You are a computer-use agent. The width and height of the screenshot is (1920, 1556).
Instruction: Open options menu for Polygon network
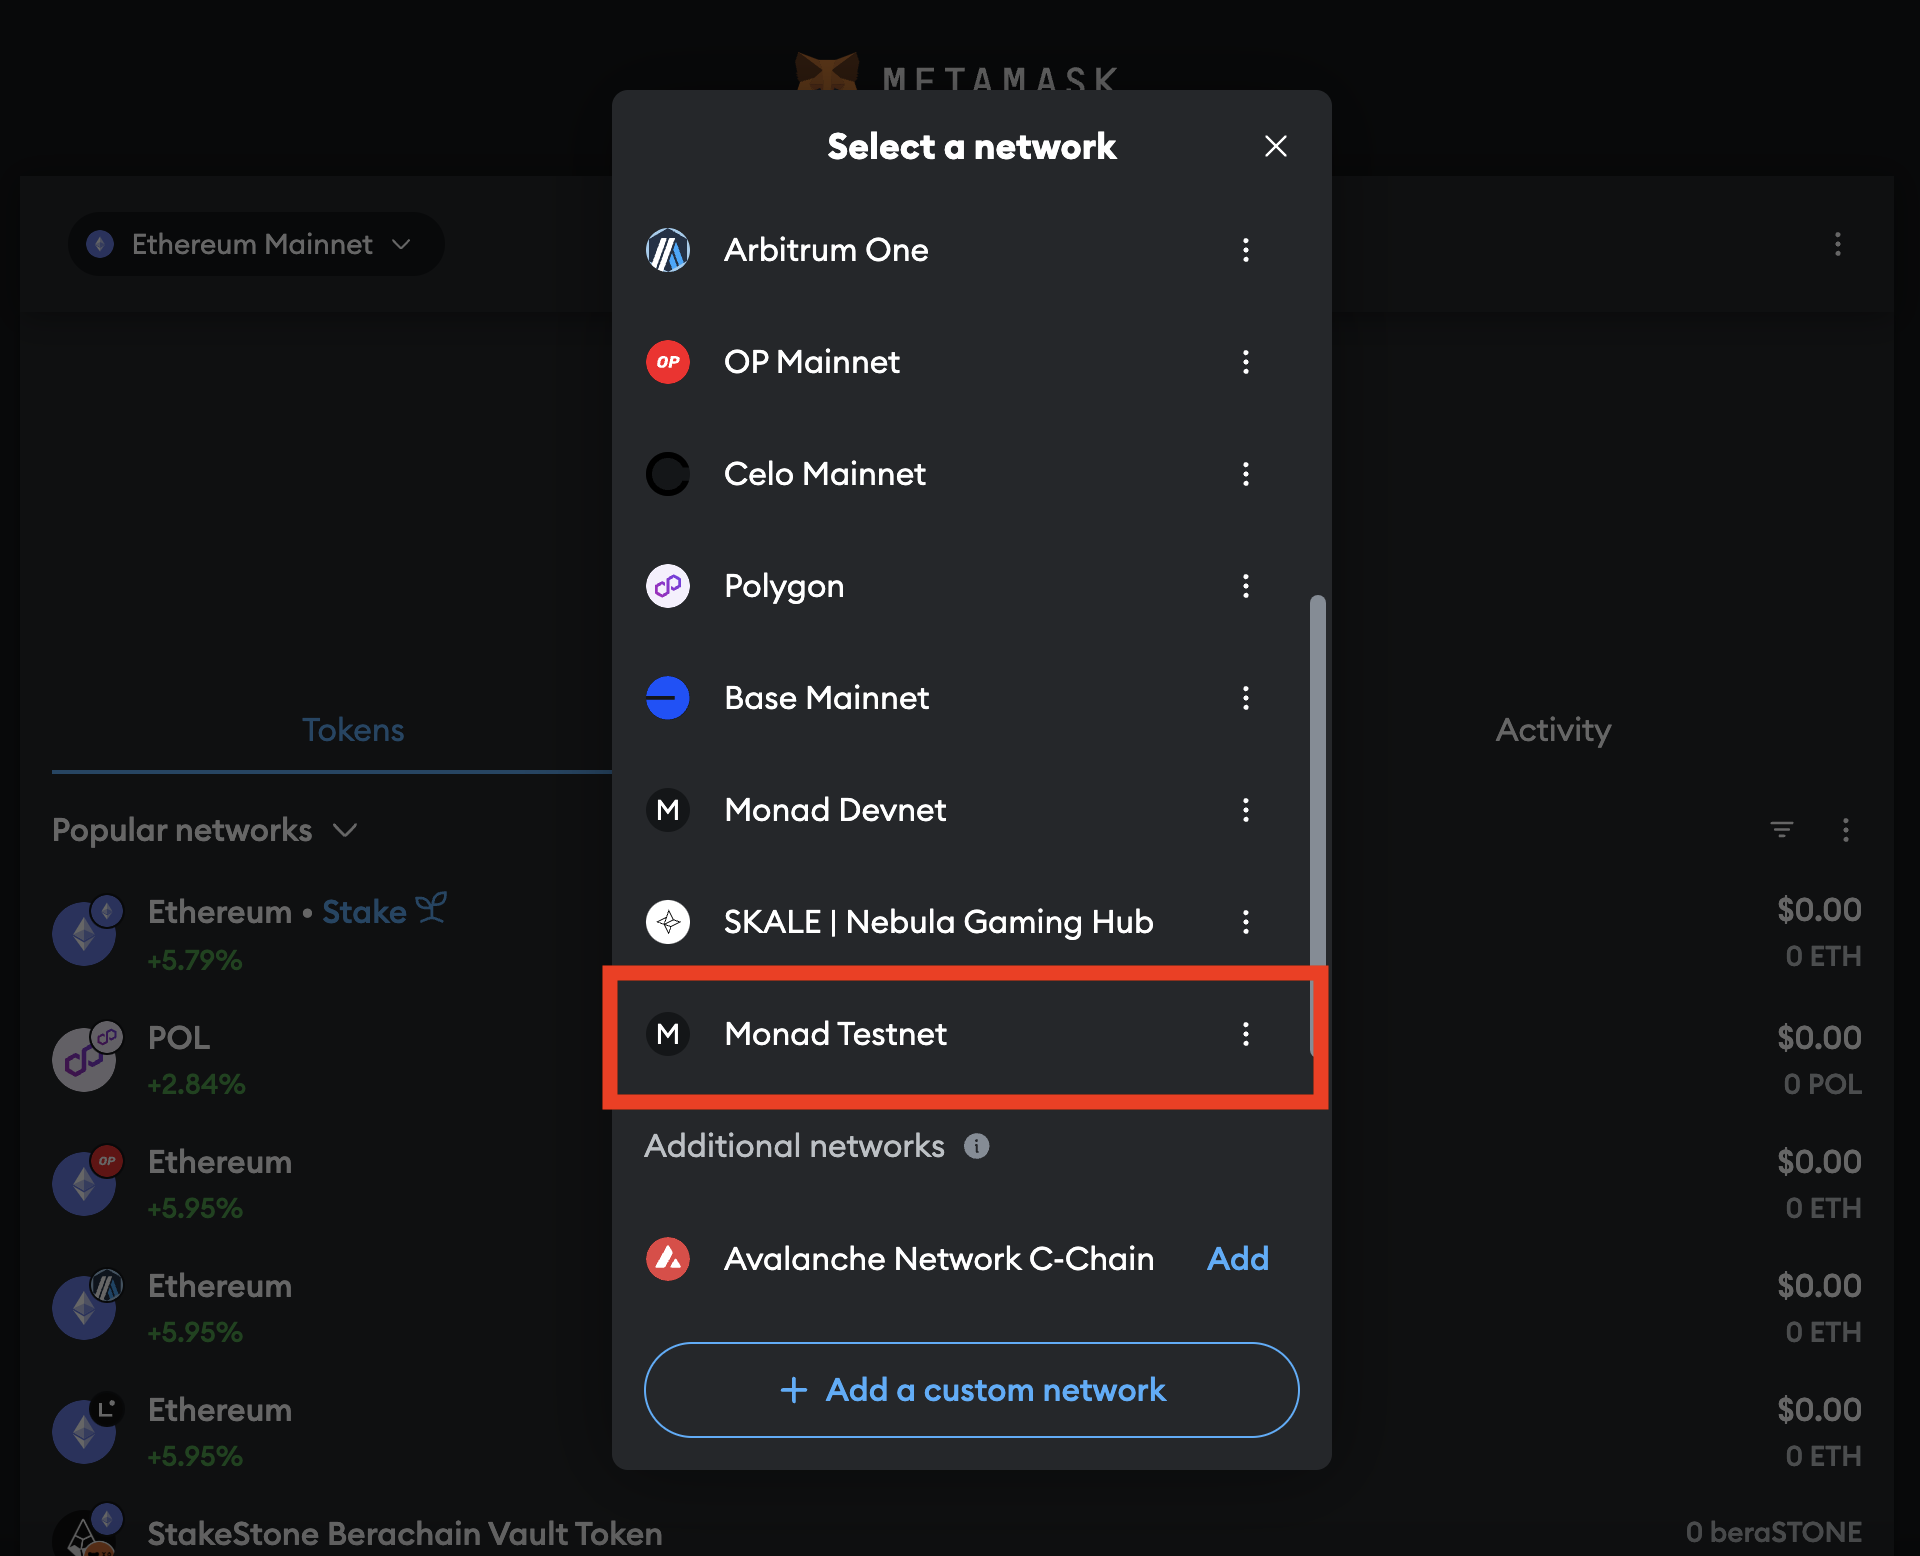tap(1246, 586)
